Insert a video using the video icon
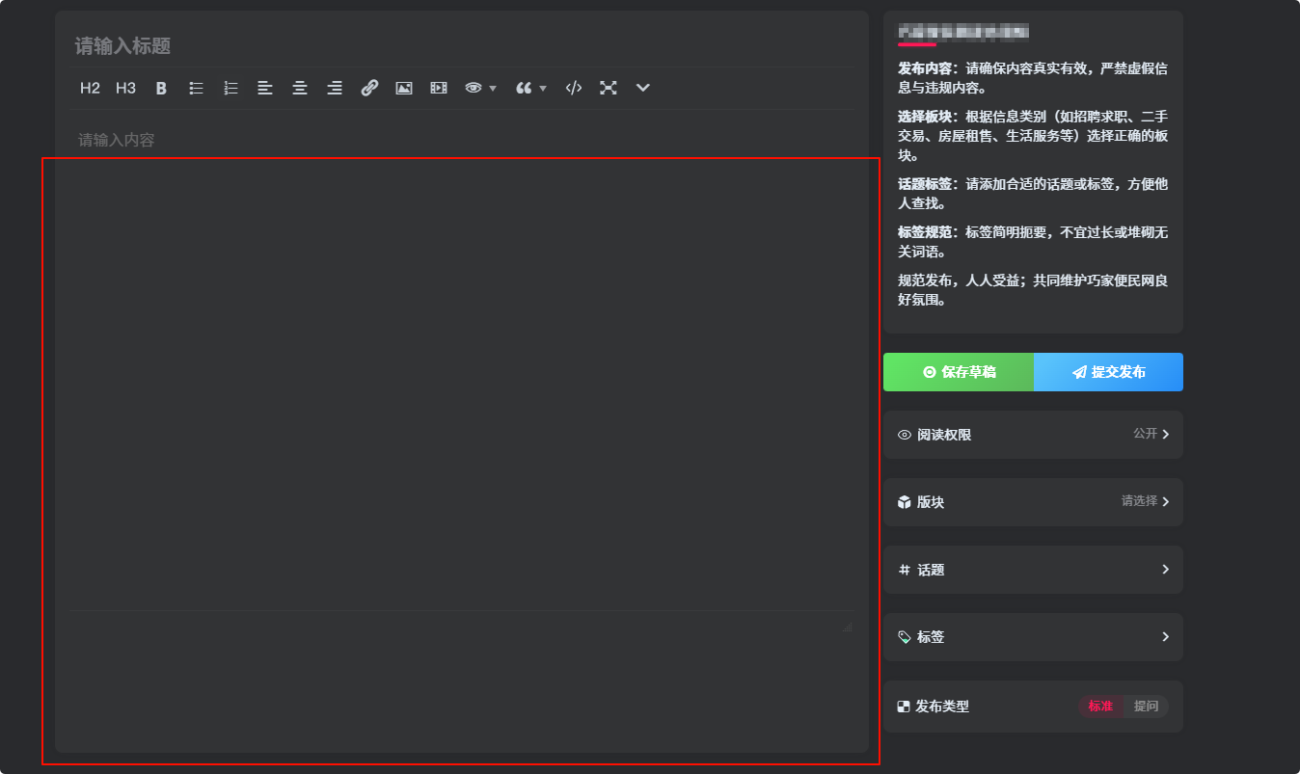 coord(437,88)
